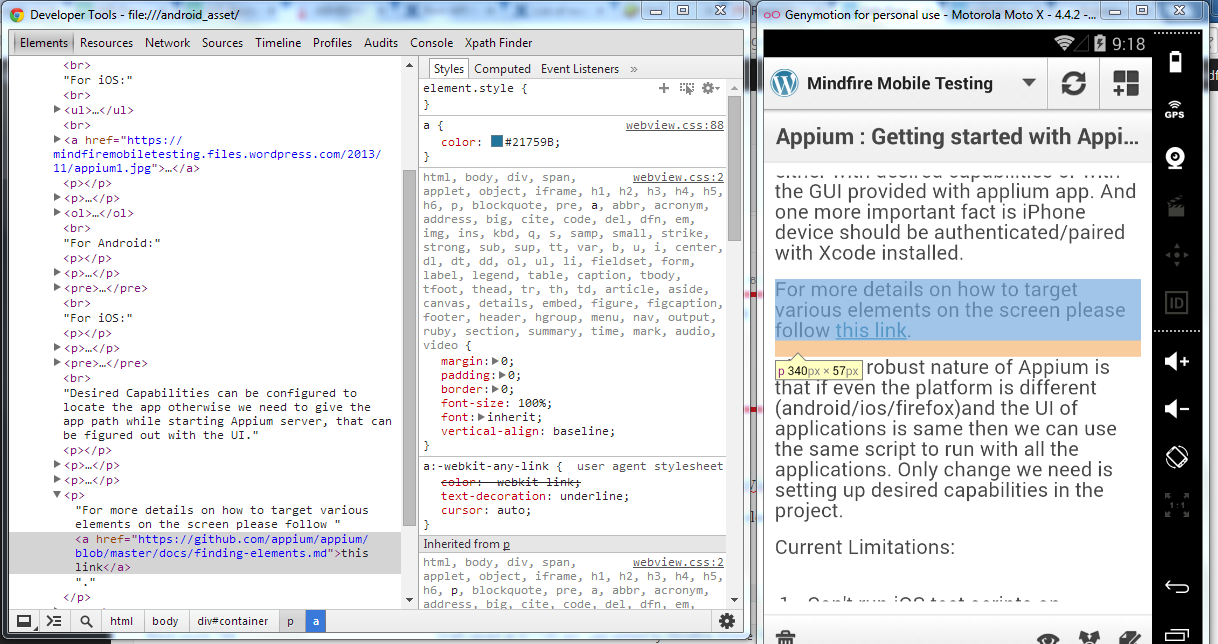
Task: Expand the border property in styles
Action: click(495, 389)
